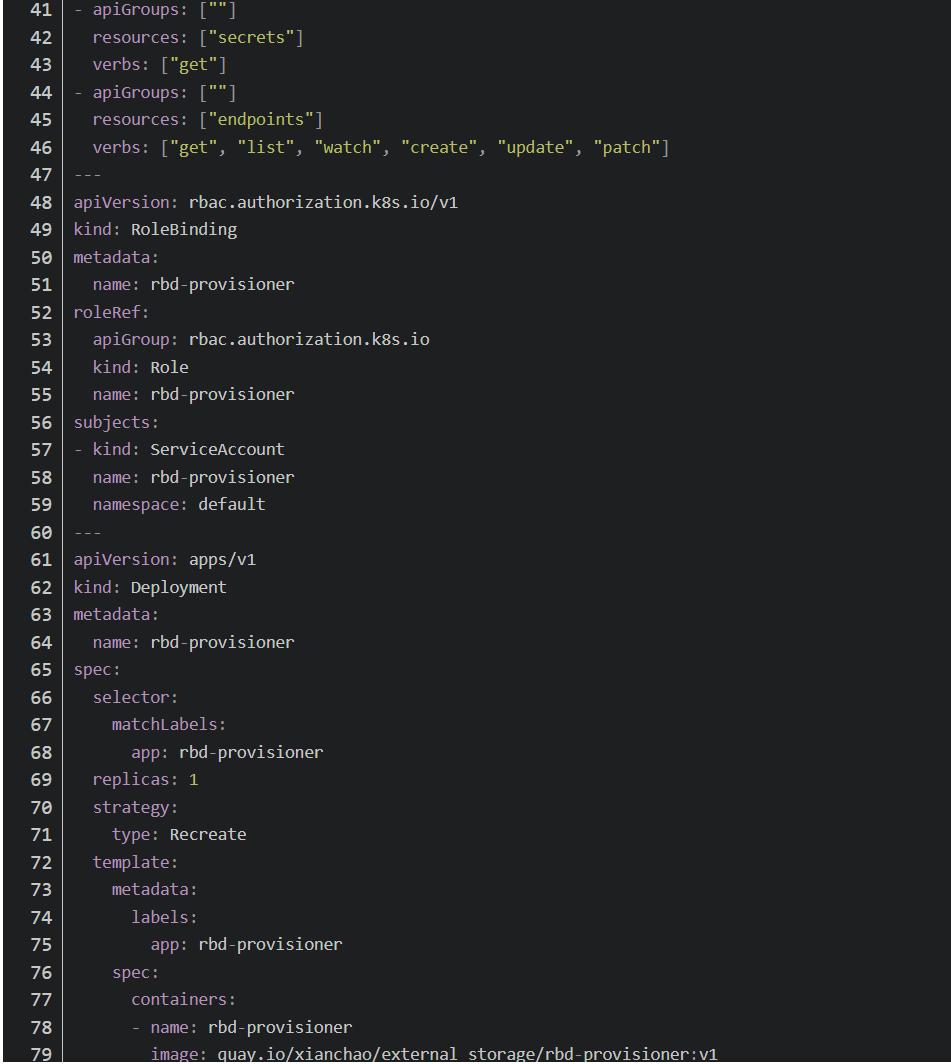Click rbac.authorization.k8s.io/v1 apiVersion value
The image size is (951, 1064).
tap(323, 202)
